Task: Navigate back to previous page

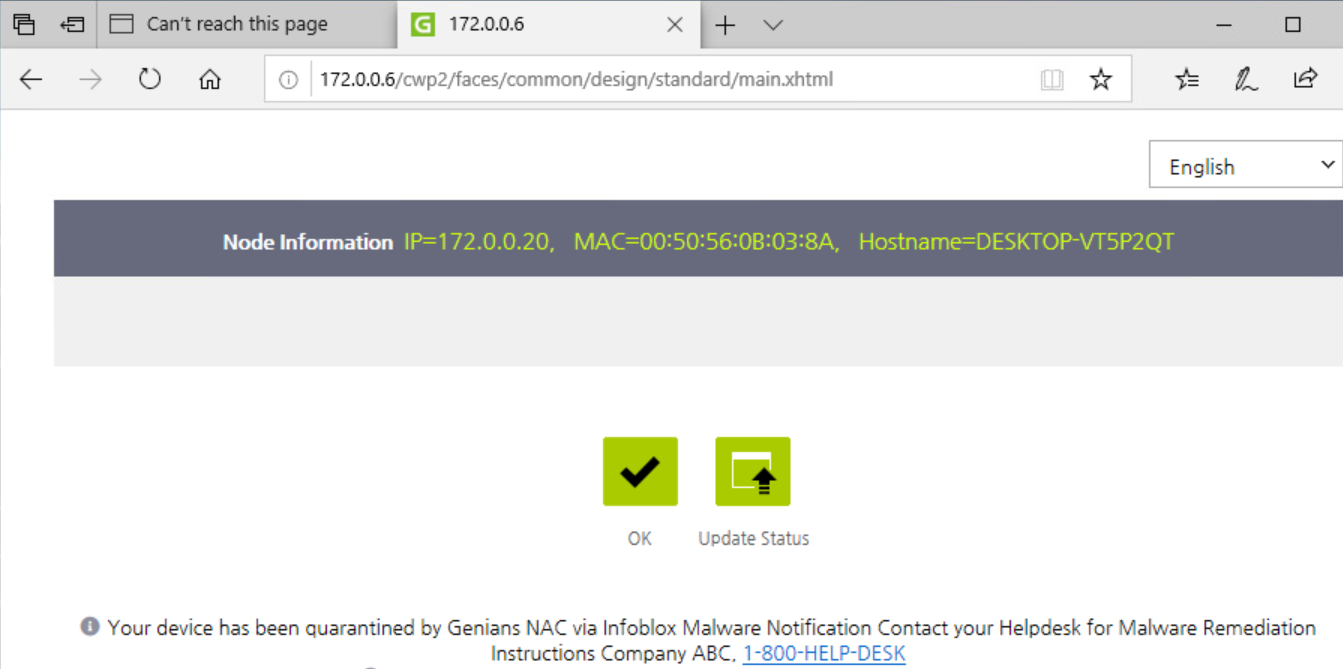Action: 31,80
